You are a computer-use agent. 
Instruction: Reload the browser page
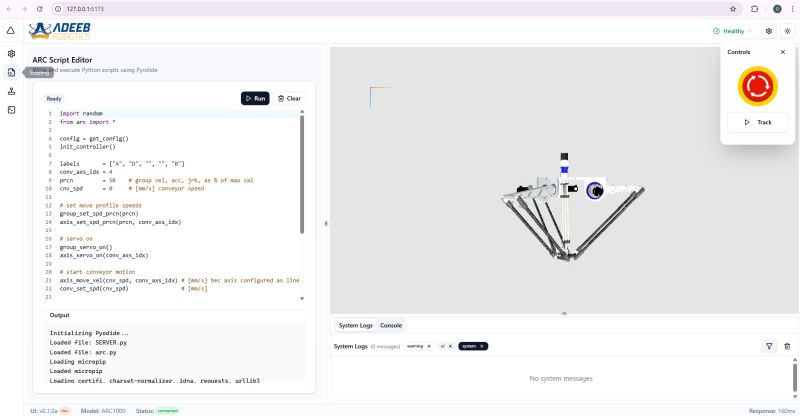40,9
